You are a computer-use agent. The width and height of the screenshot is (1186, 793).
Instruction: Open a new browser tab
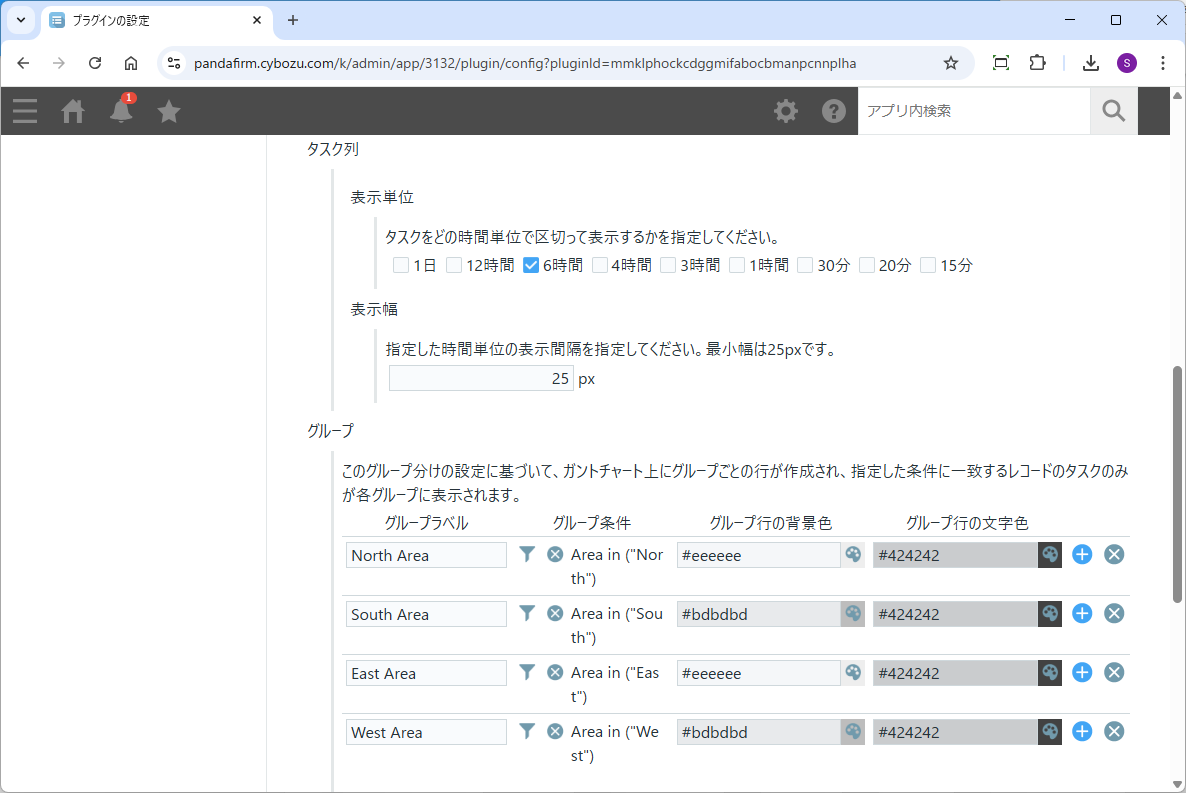[293, 20]
